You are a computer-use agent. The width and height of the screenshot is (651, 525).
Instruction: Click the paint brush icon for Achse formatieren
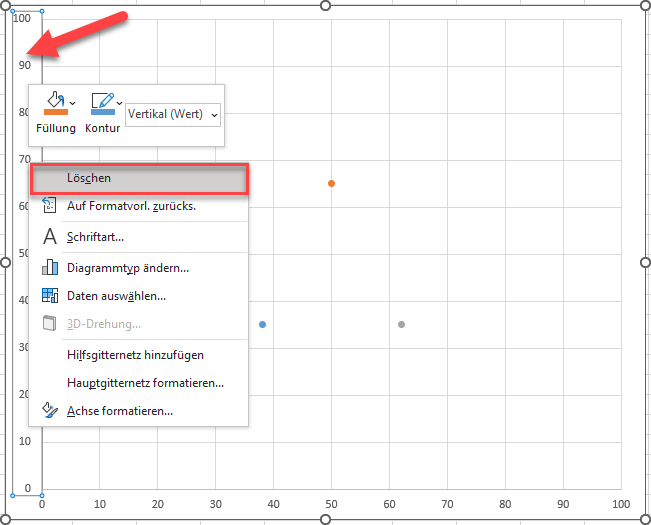50,410
